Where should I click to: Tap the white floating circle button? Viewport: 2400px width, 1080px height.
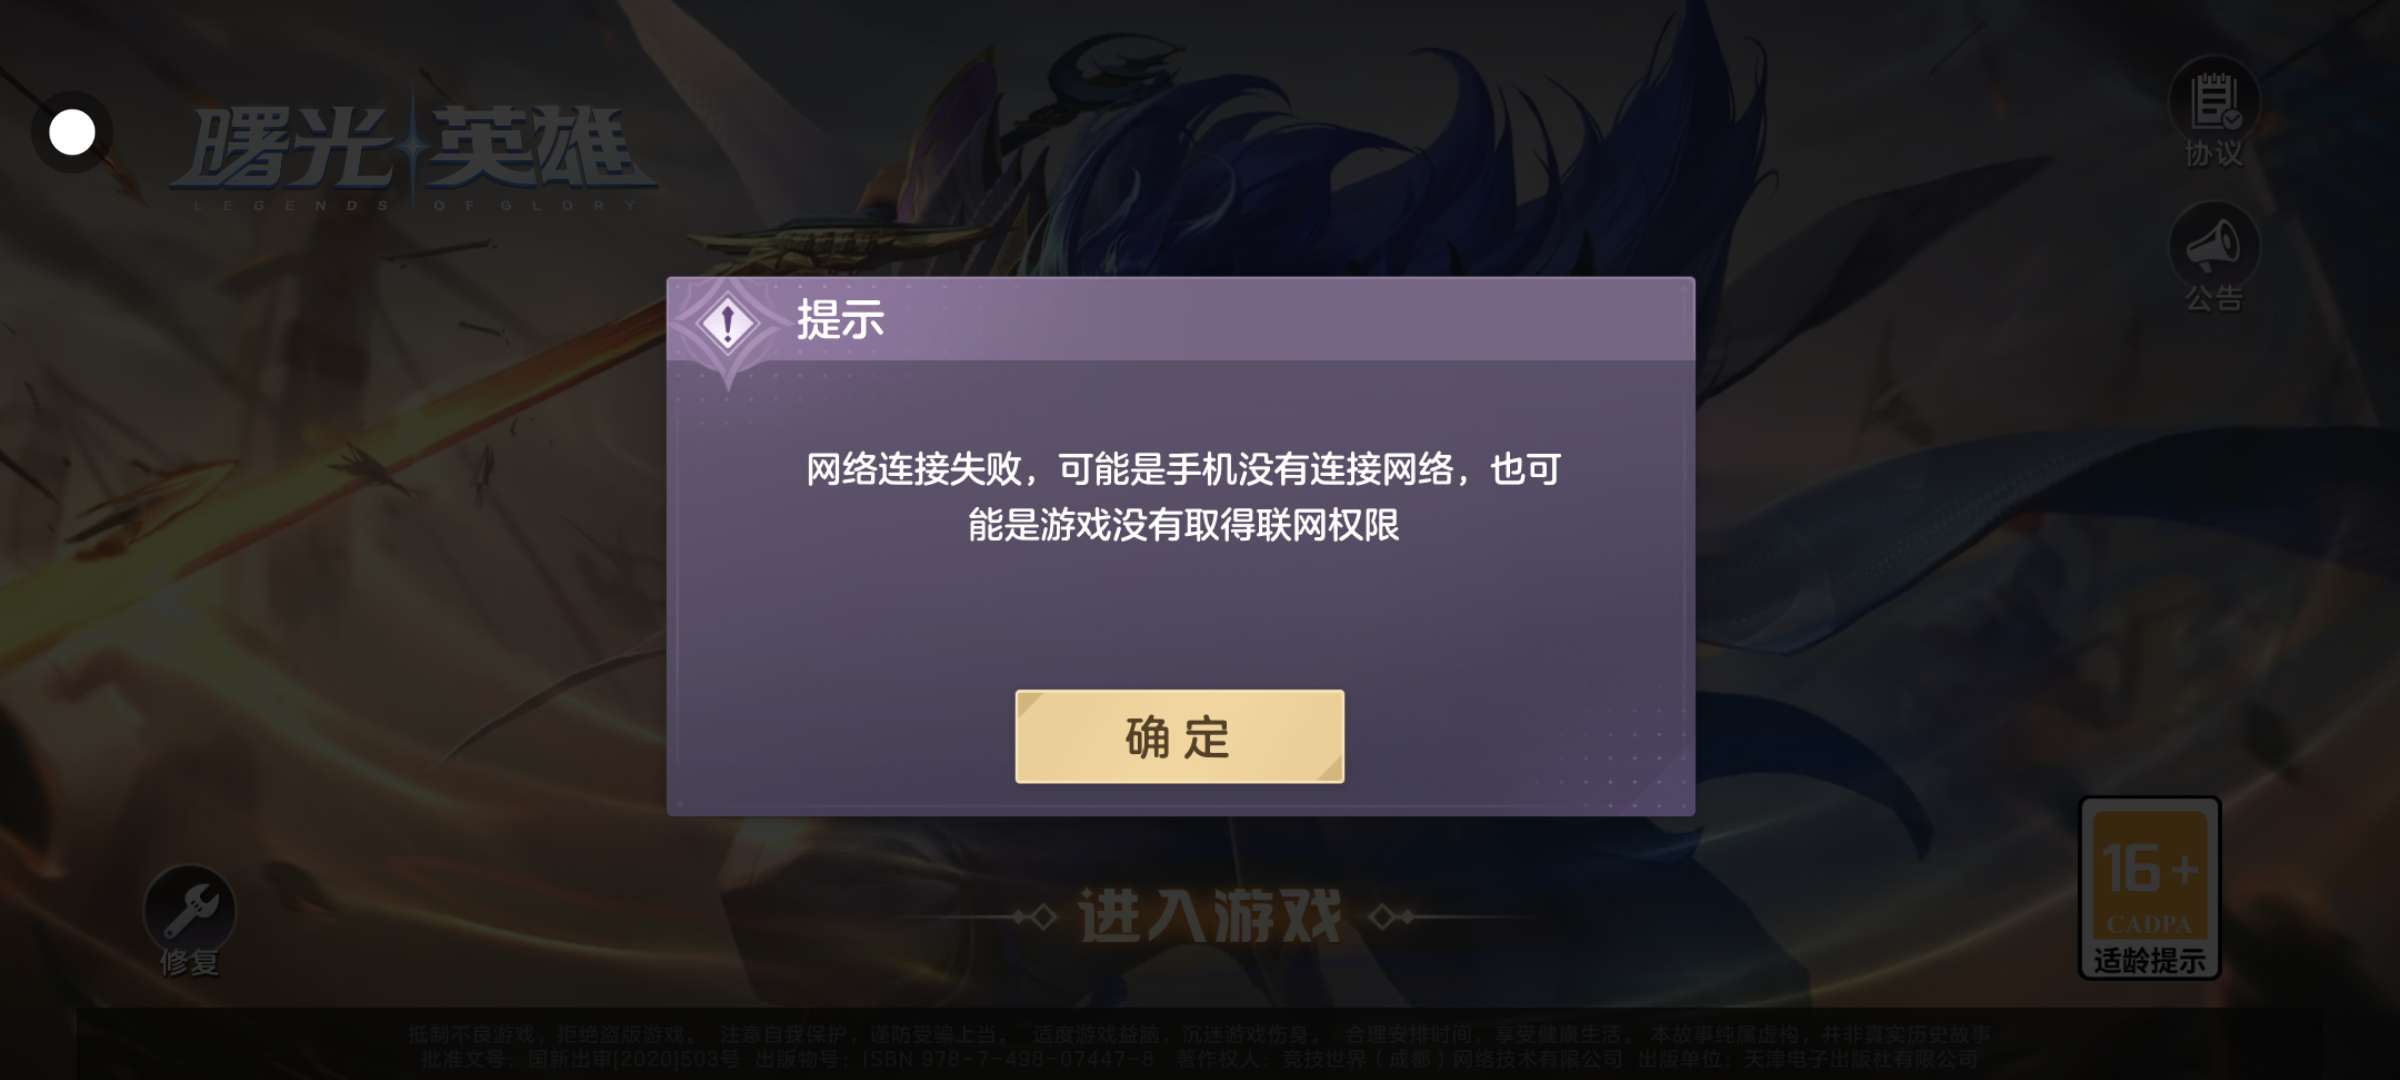pyautogui.click(x=72, y=132)
